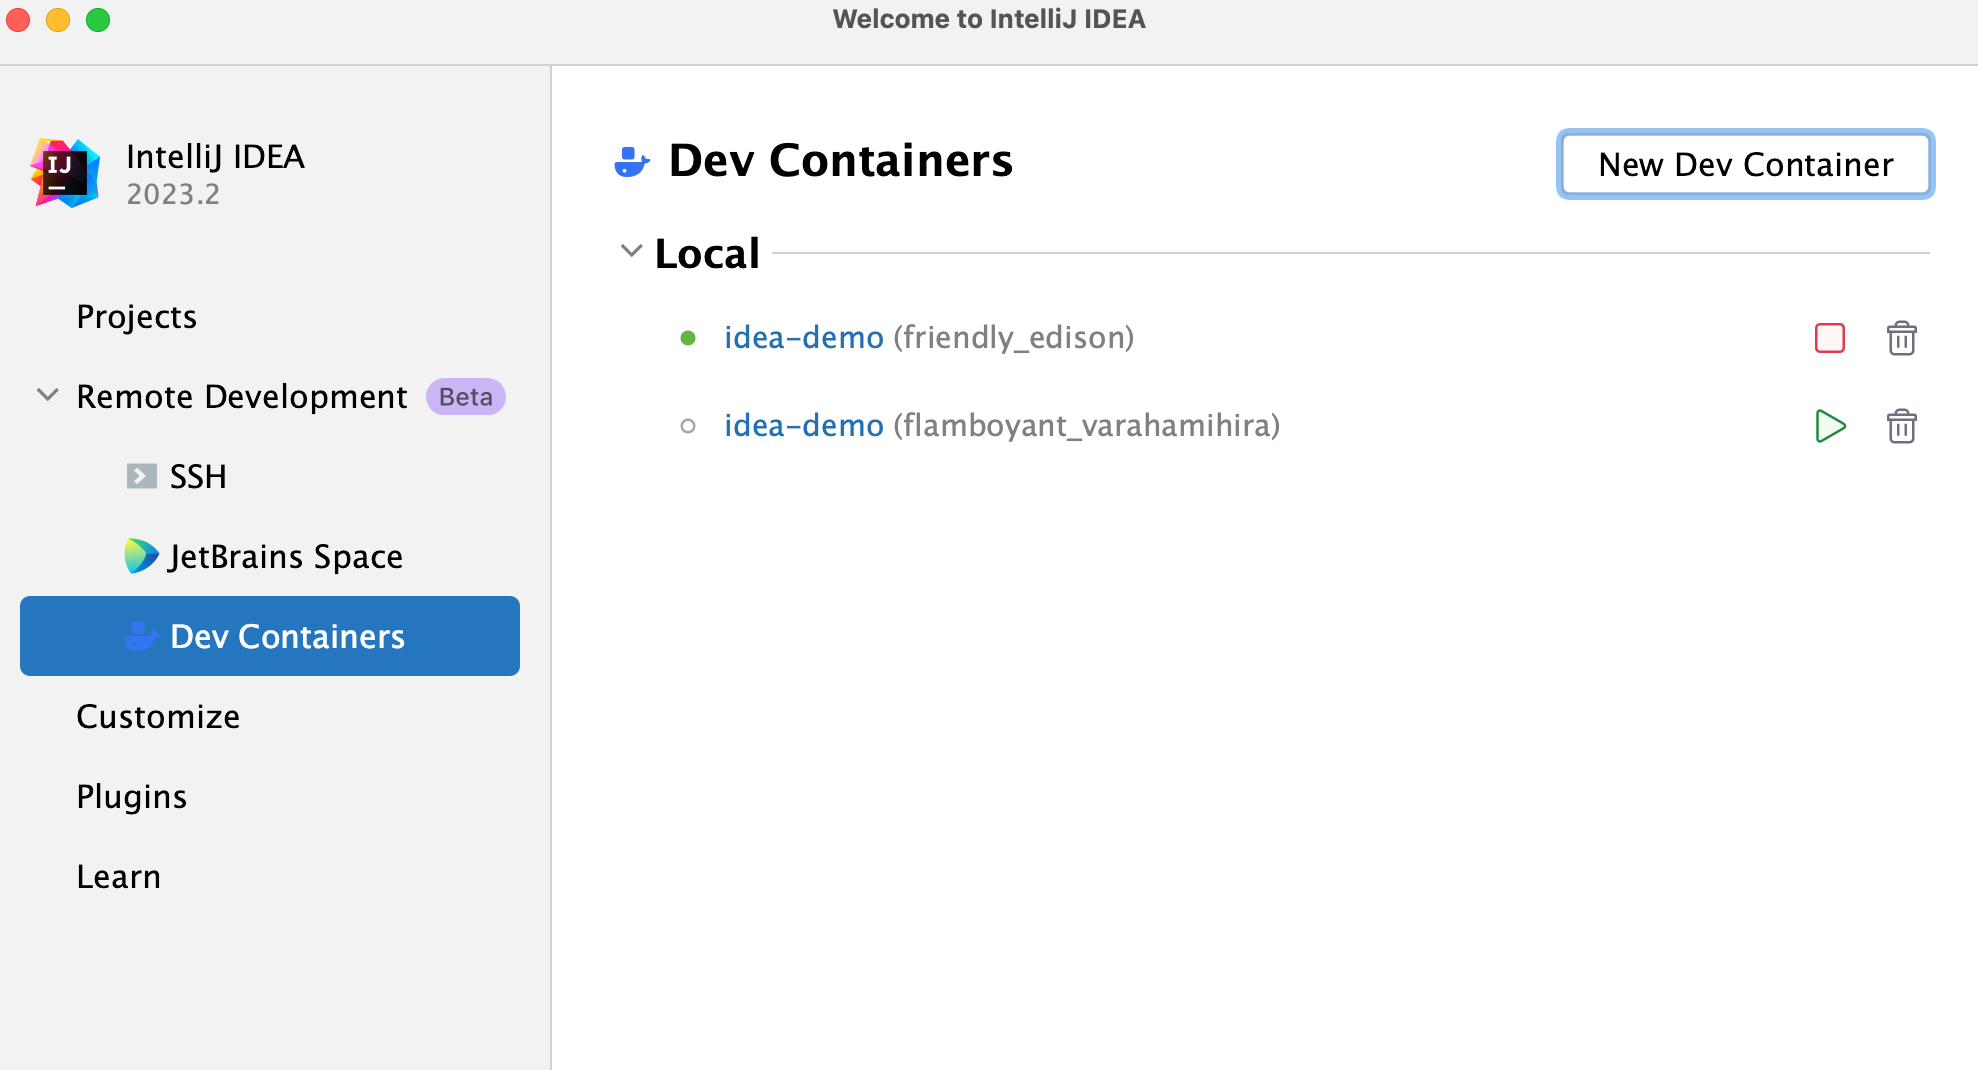
Task: Click the New Dev Container button
Action: (1746, 164)
